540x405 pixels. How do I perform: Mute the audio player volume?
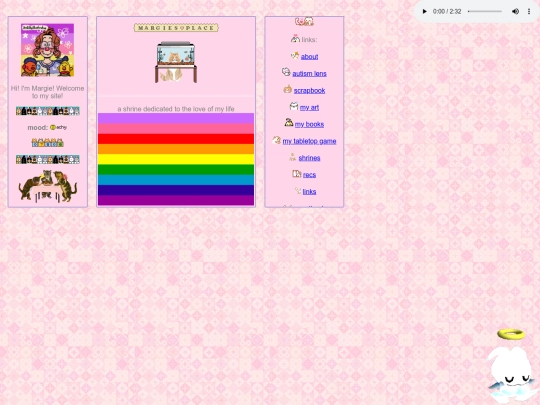click(x=515, y=11)
